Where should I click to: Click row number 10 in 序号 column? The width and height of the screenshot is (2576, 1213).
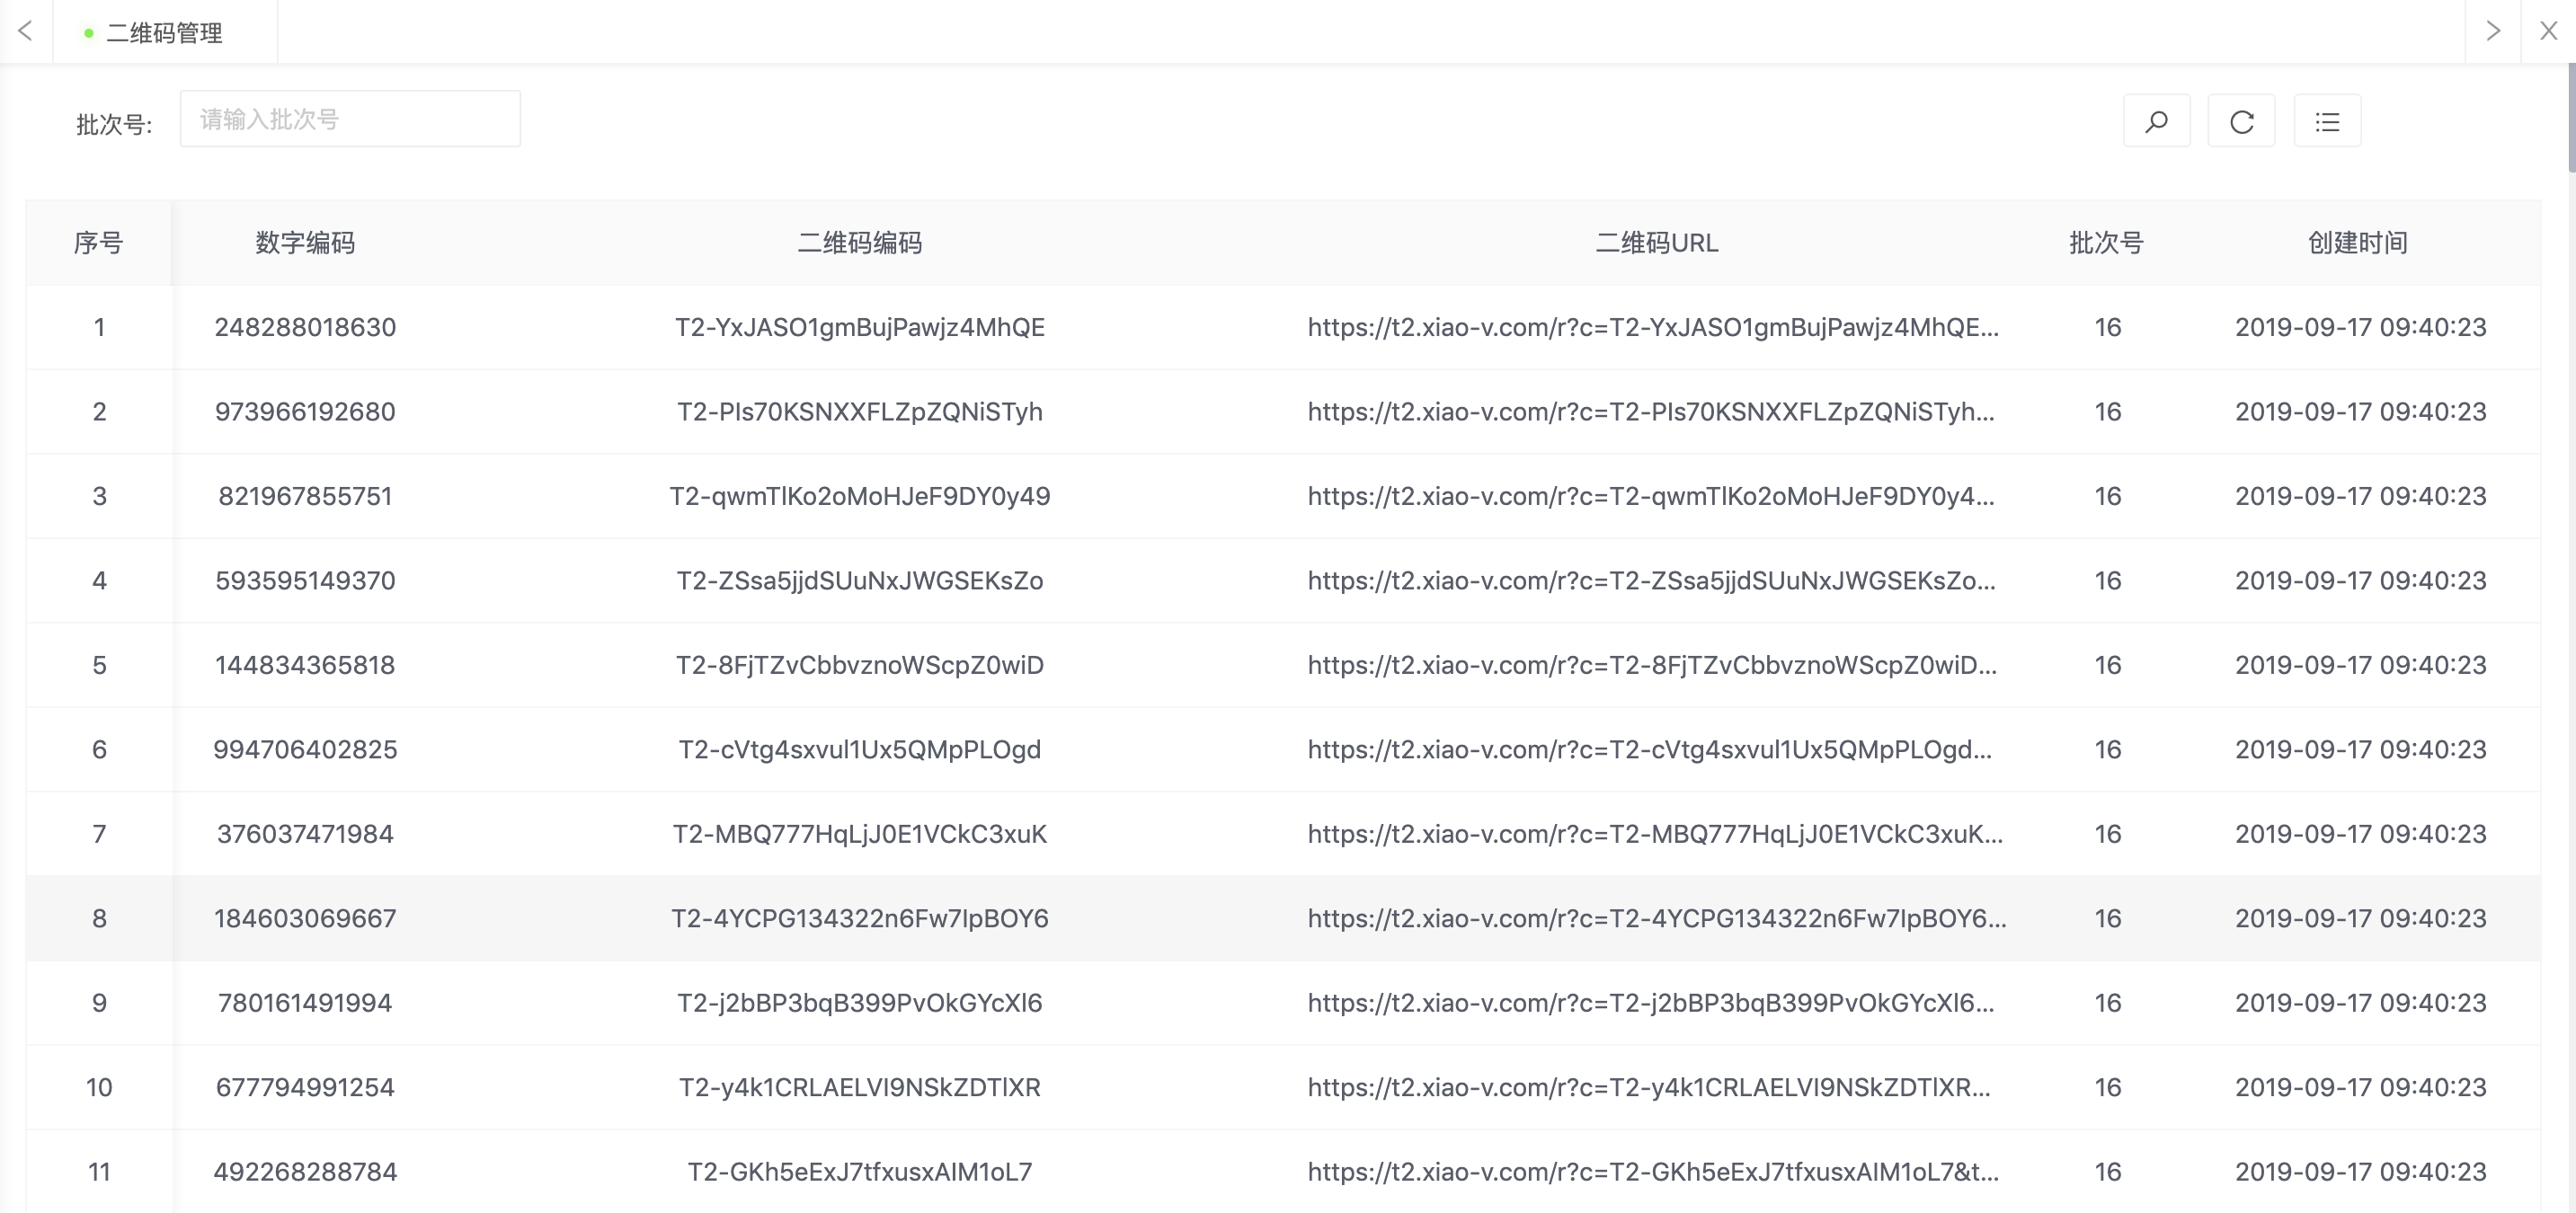(x=99, y=1088)
